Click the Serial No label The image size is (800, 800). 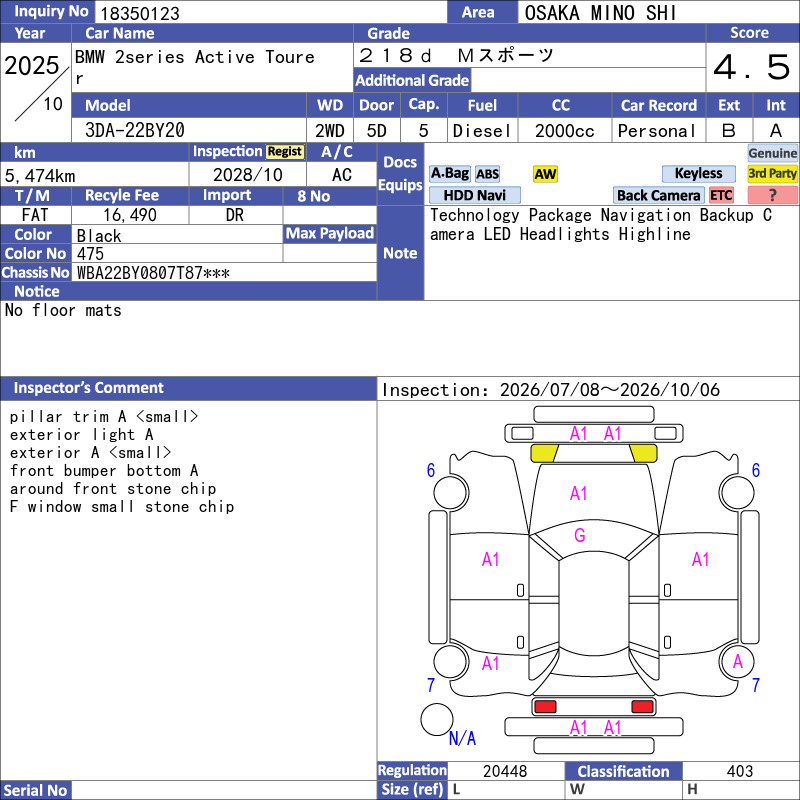point(35,790)
